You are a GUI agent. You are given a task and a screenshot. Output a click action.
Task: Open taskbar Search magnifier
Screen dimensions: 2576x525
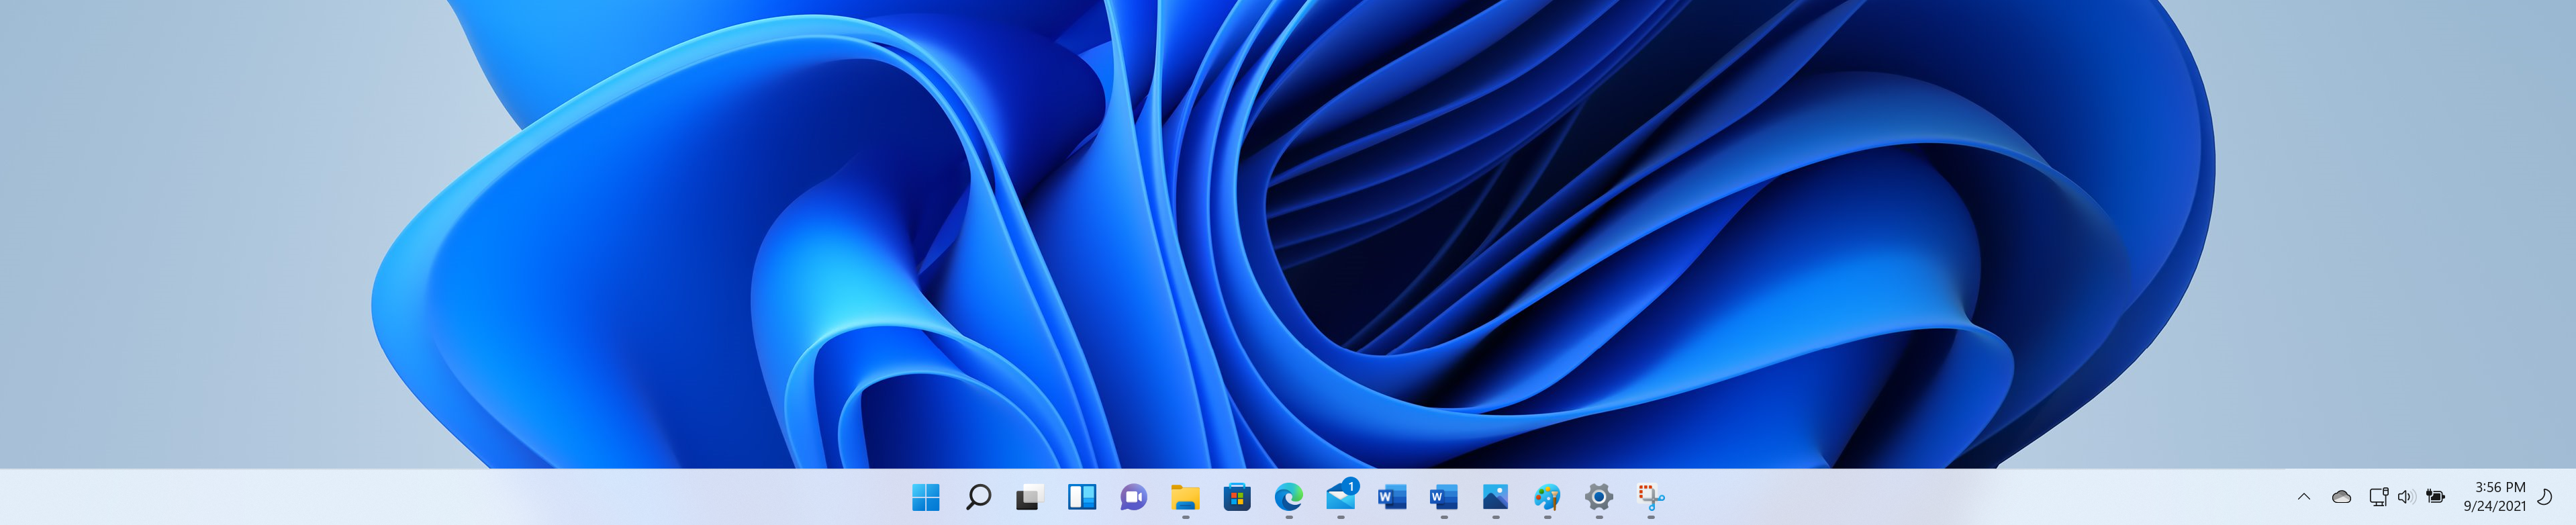978,497
